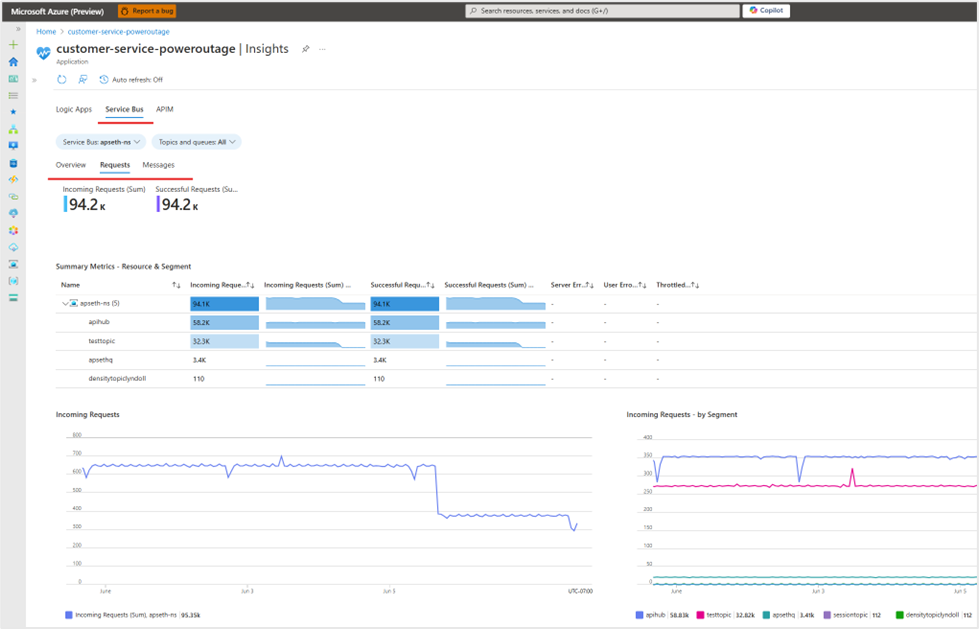Click the densitytopiclyndoll green legend swatch
The image size is (979, 629).
click(x=900, y=615)
